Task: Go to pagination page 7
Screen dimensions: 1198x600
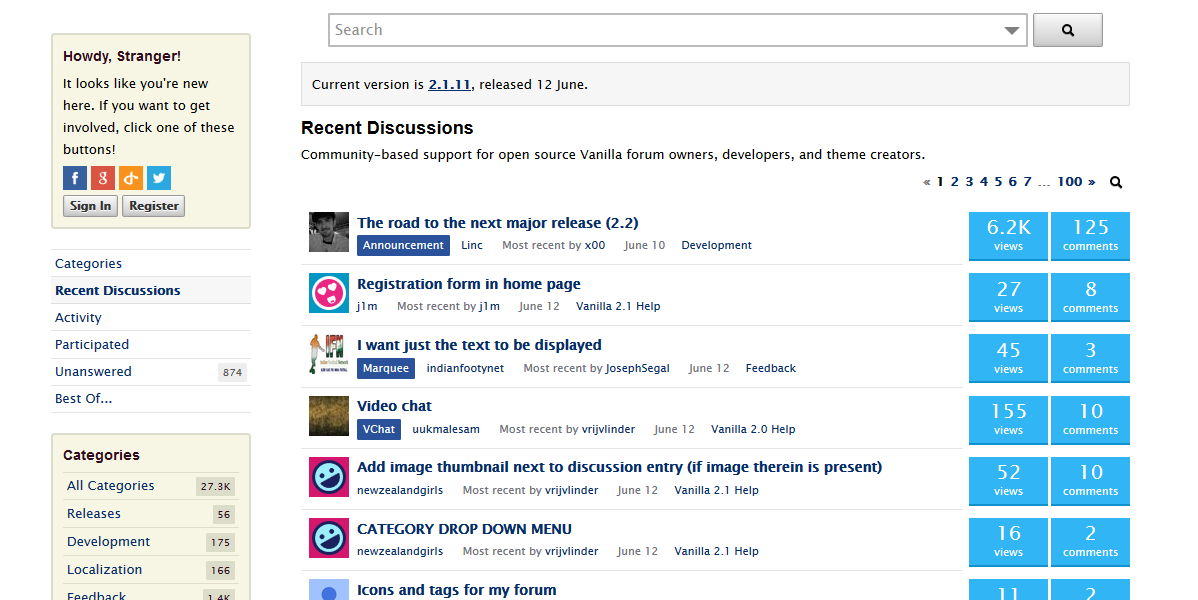Action: click(x=1027, y=182)
